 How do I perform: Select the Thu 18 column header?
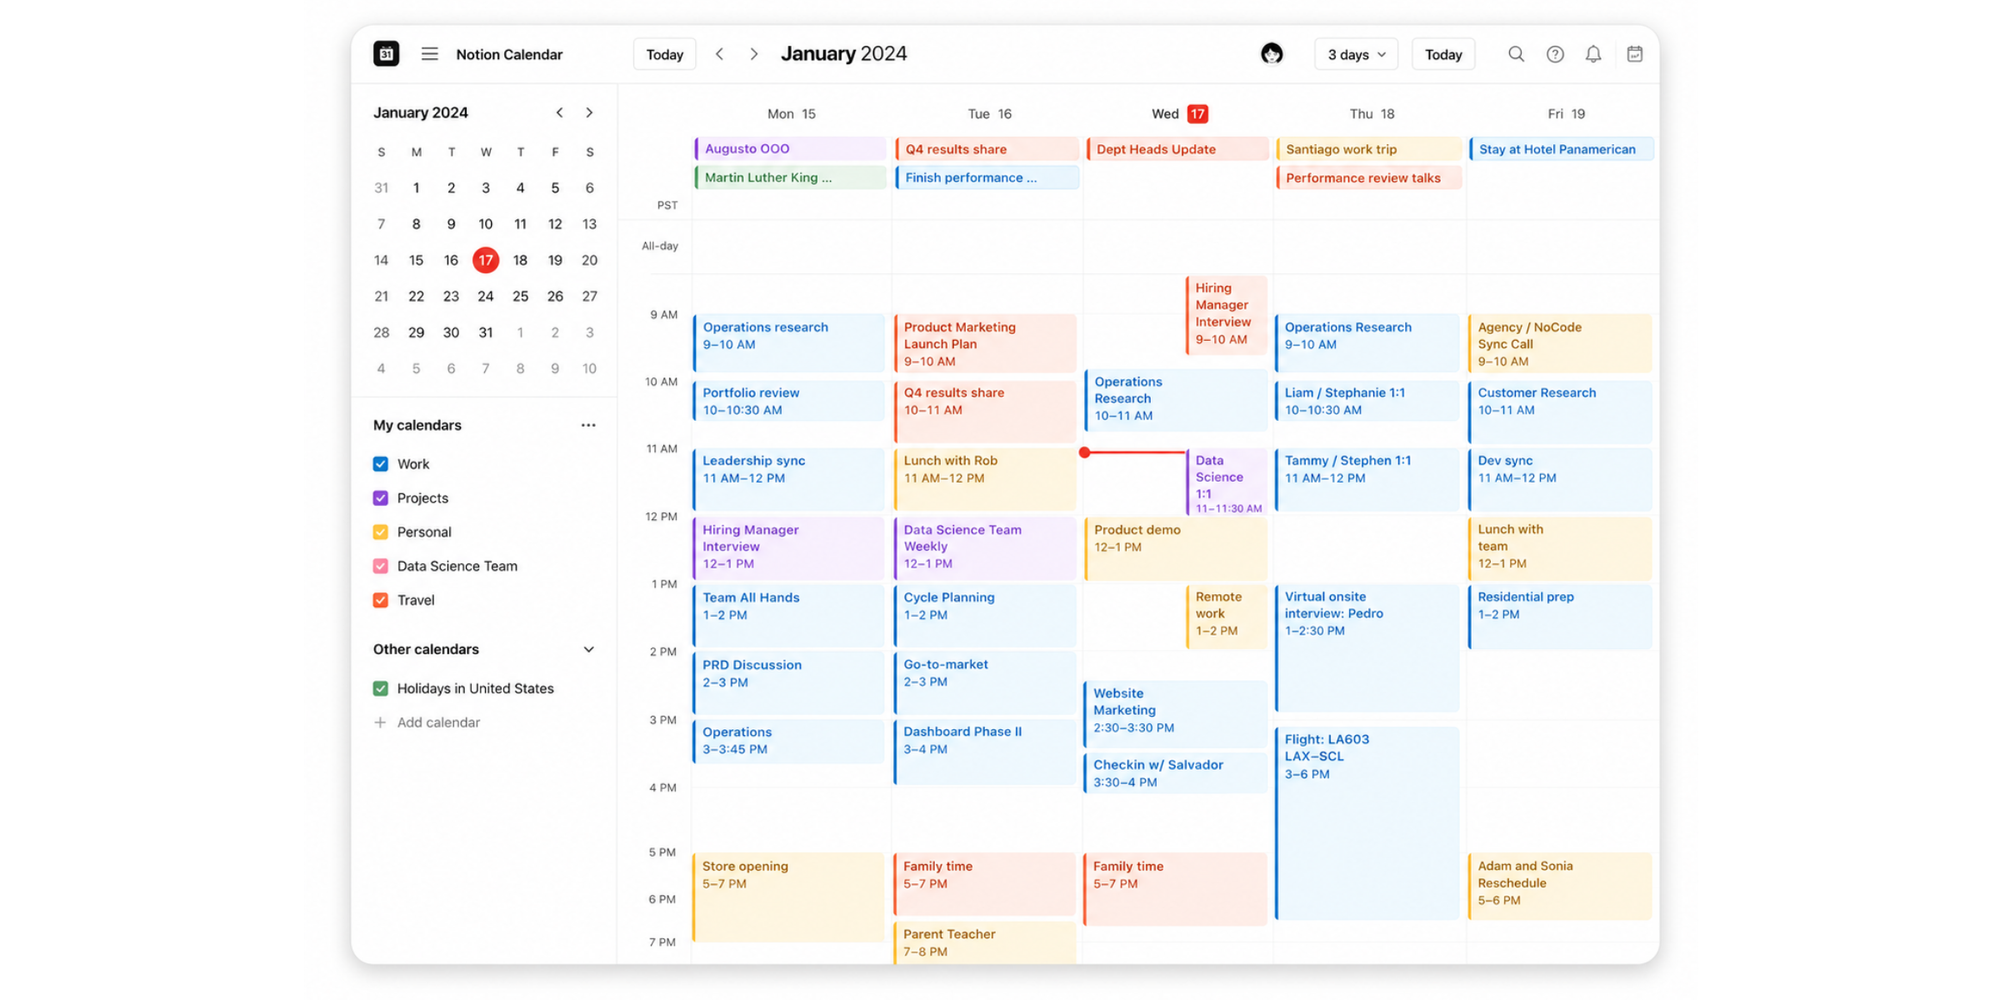(1372, 114)
